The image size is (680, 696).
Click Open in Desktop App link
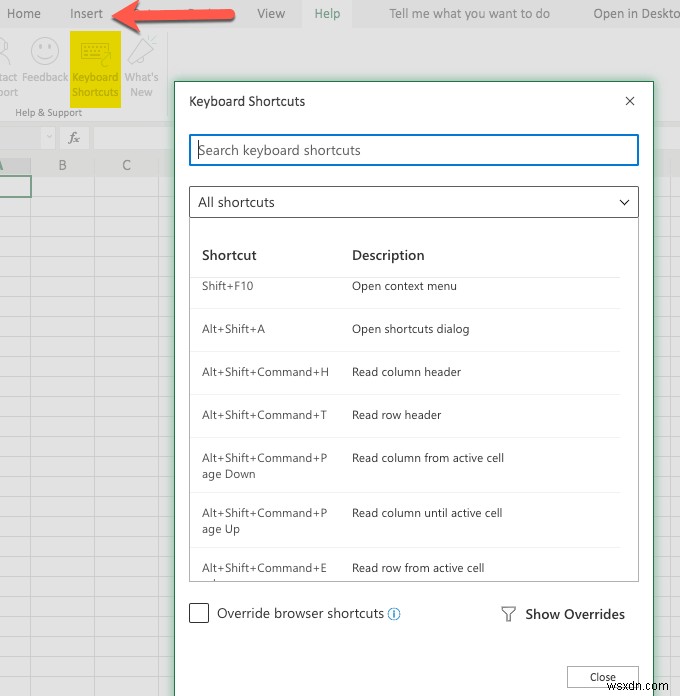tap(637, 14)
